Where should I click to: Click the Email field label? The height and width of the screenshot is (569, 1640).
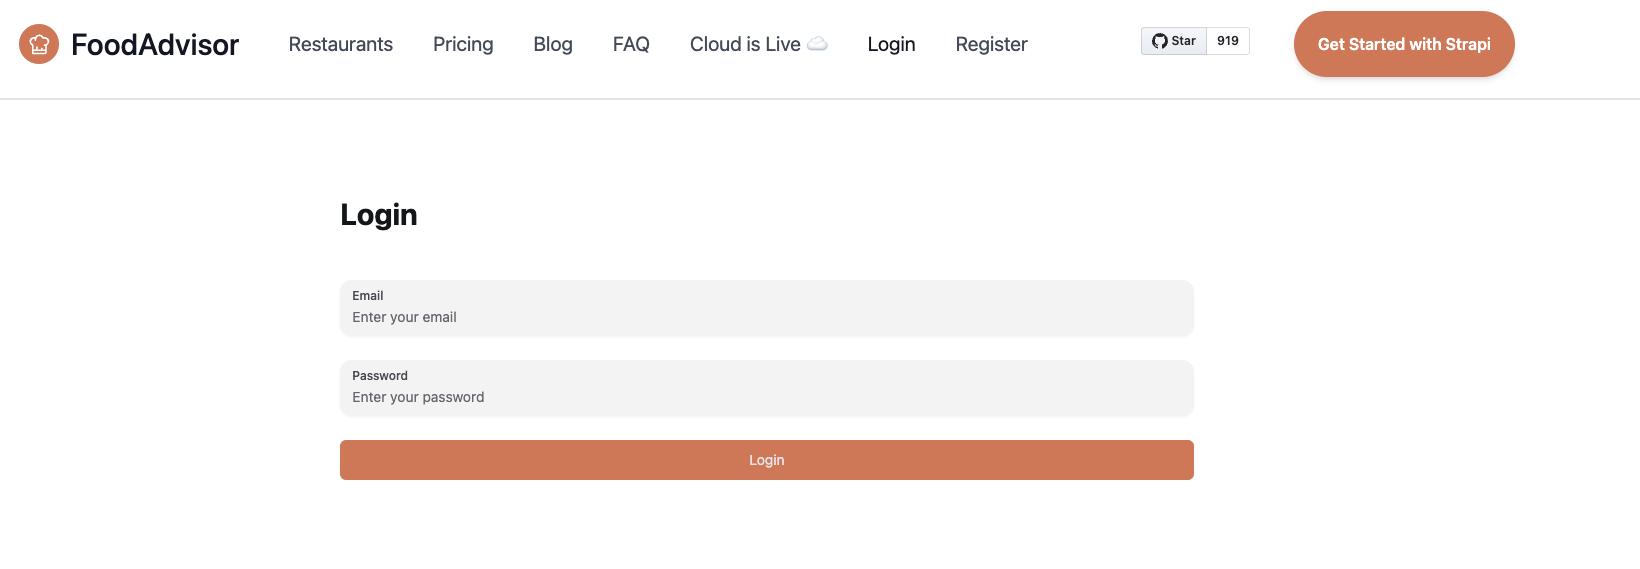tap(367, 296)
